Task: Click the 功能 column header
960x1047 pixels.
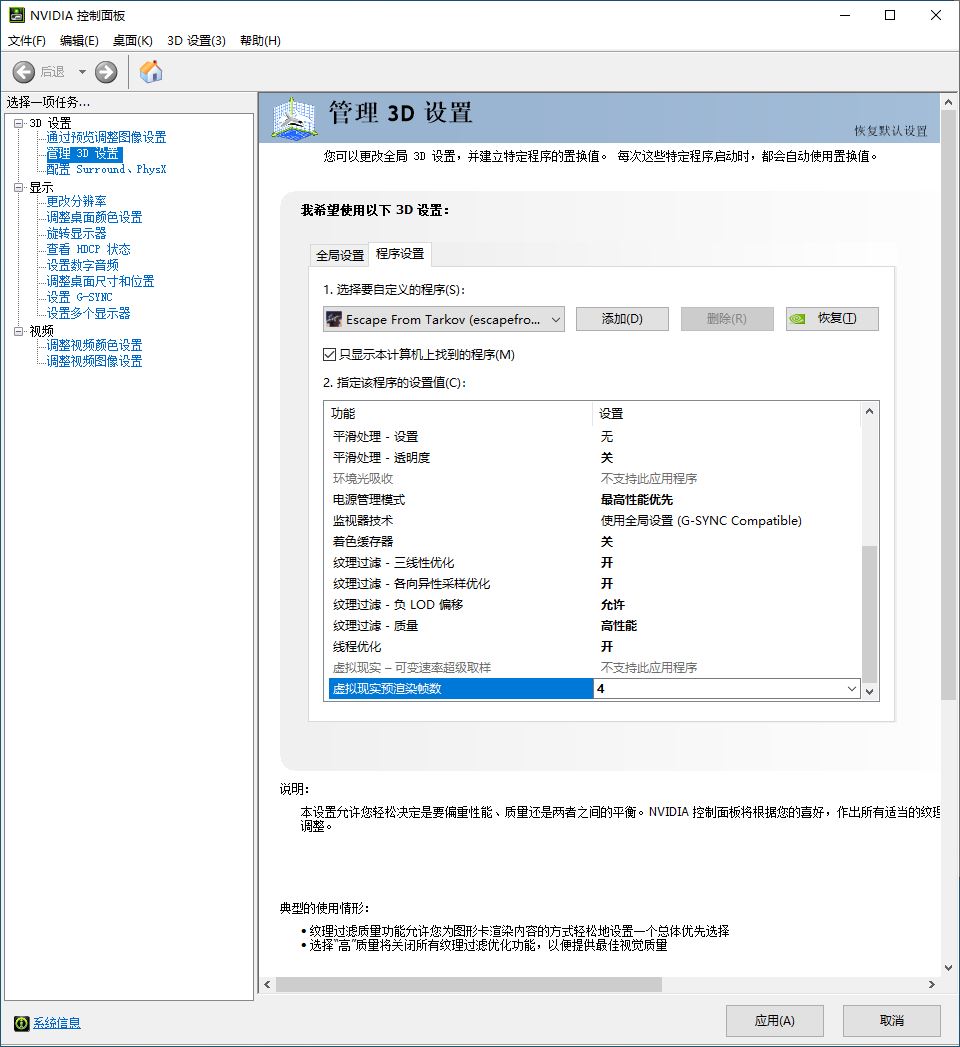Action: point(459,413)
